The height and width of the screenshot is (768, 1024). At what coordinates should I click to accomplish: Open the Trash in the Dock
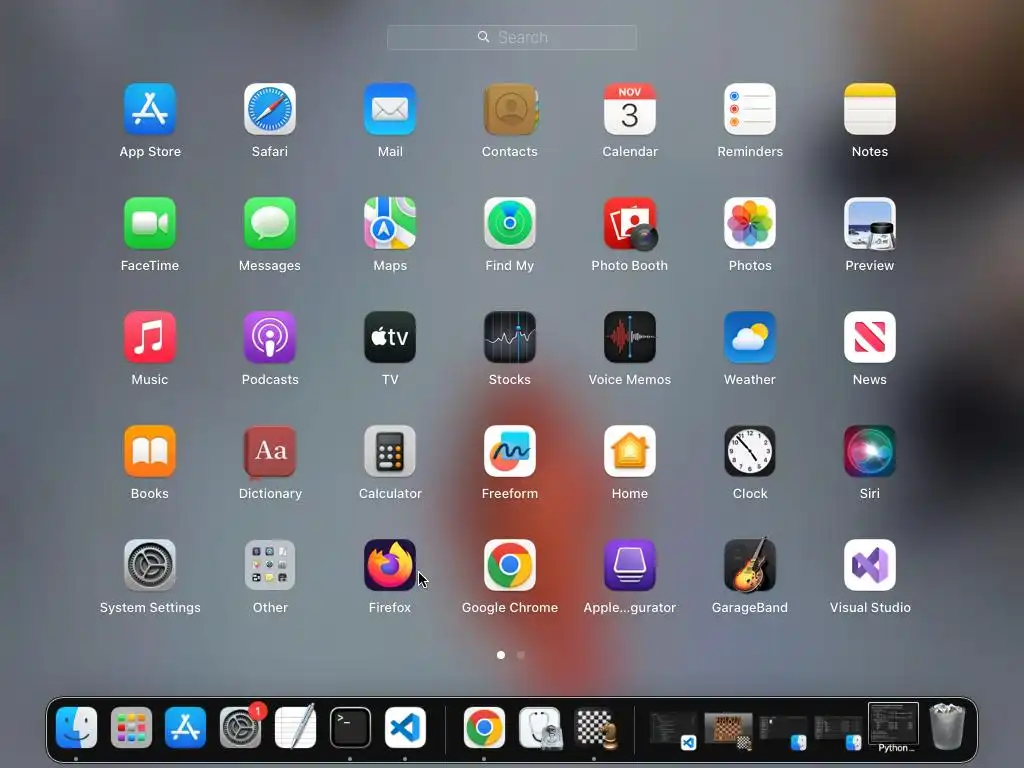coord(947,726)
